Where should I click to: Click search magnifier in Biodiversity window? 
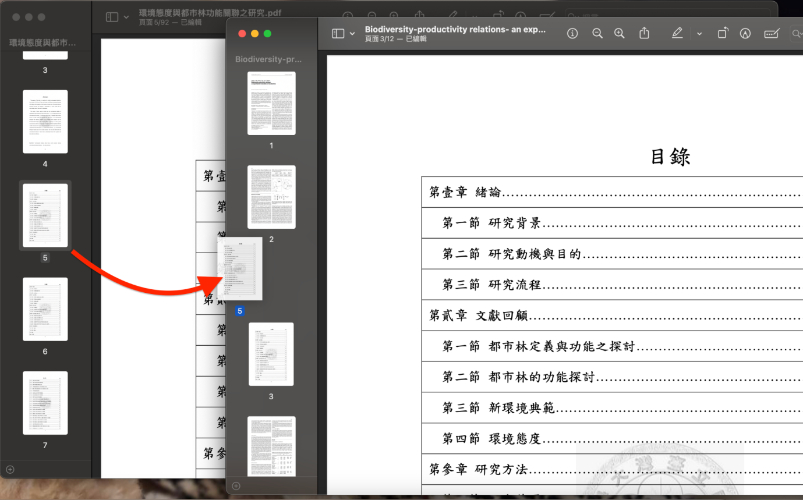pyautogui.click(x=797, y=34)
